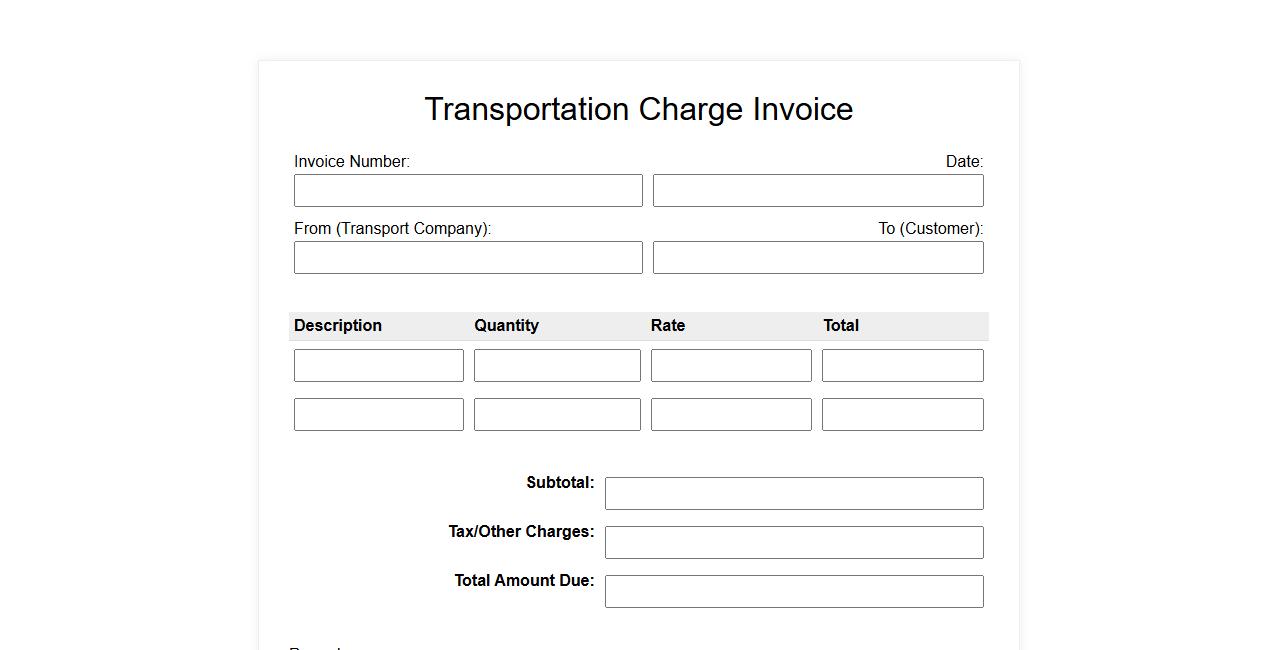
Task: Click the Tax/Other Charges input field
Action: tap(794, 543)
